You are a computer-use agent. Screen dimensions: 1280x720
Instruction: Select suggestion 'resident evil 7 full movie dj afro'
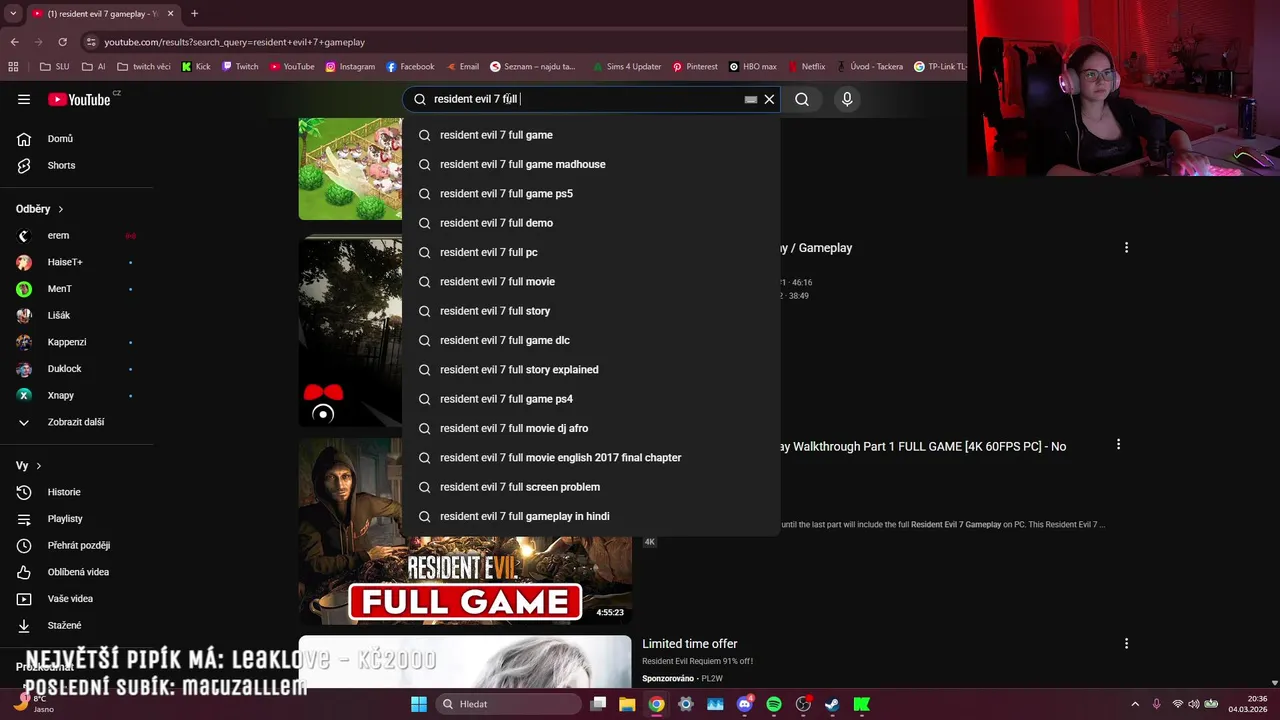(591, 428)
